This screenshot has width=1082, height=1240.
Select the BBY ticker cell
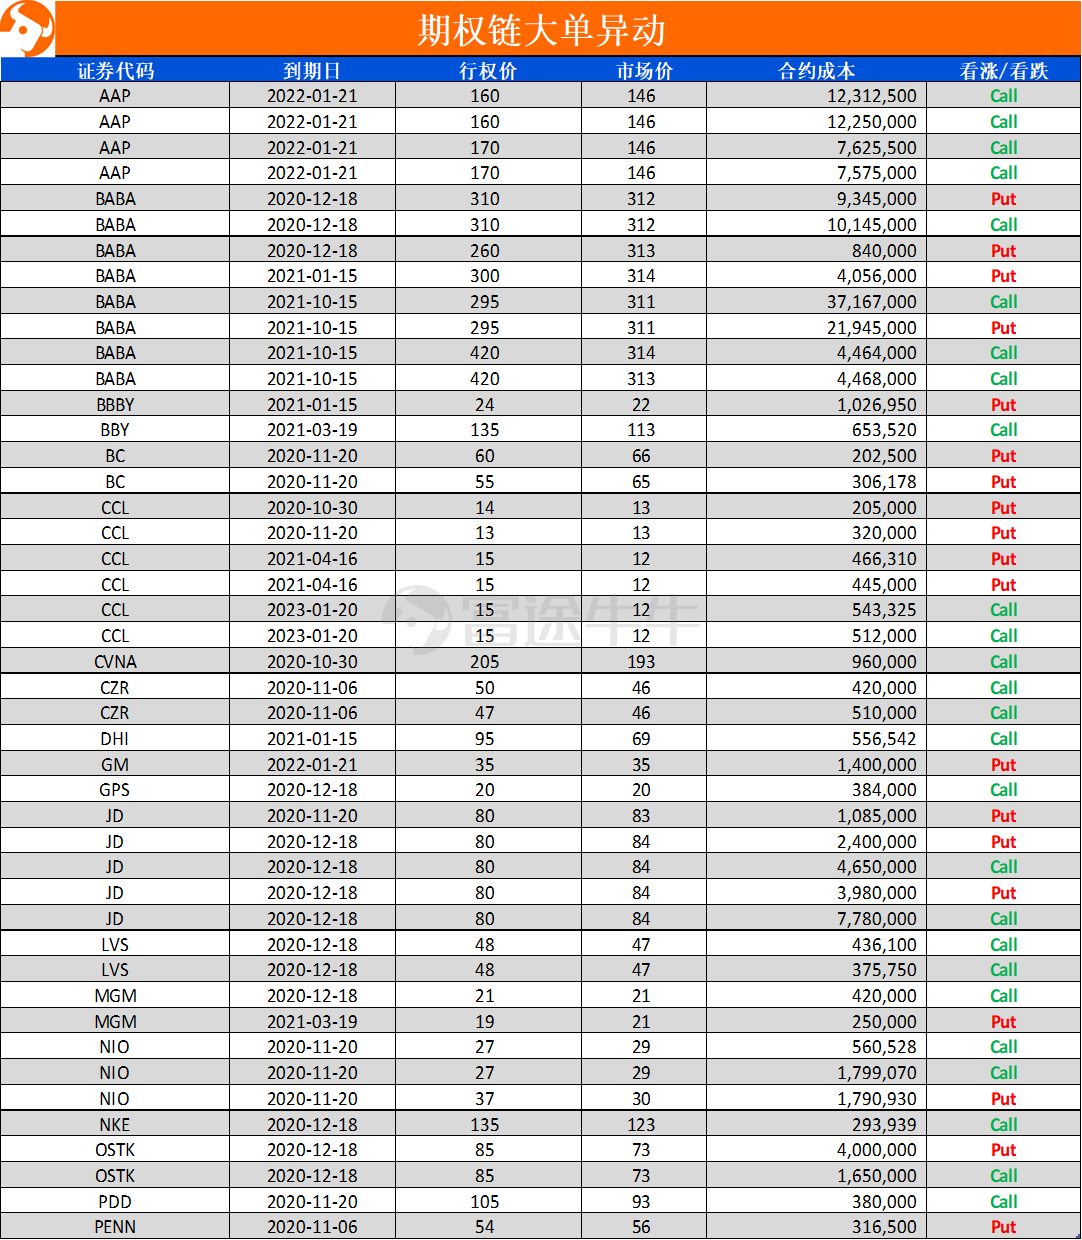point(115,430)
